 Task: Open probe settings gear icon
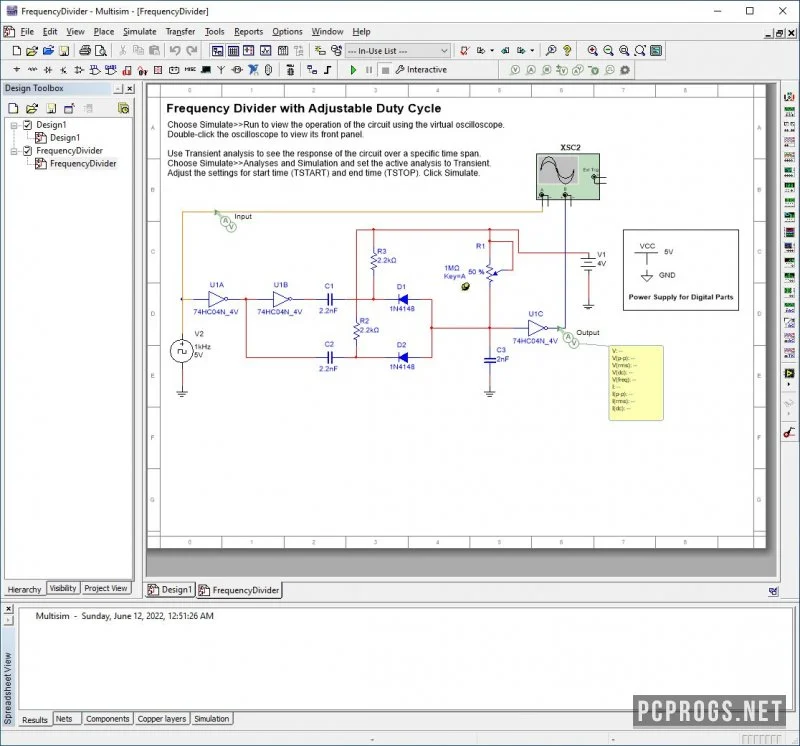[625, 70]
